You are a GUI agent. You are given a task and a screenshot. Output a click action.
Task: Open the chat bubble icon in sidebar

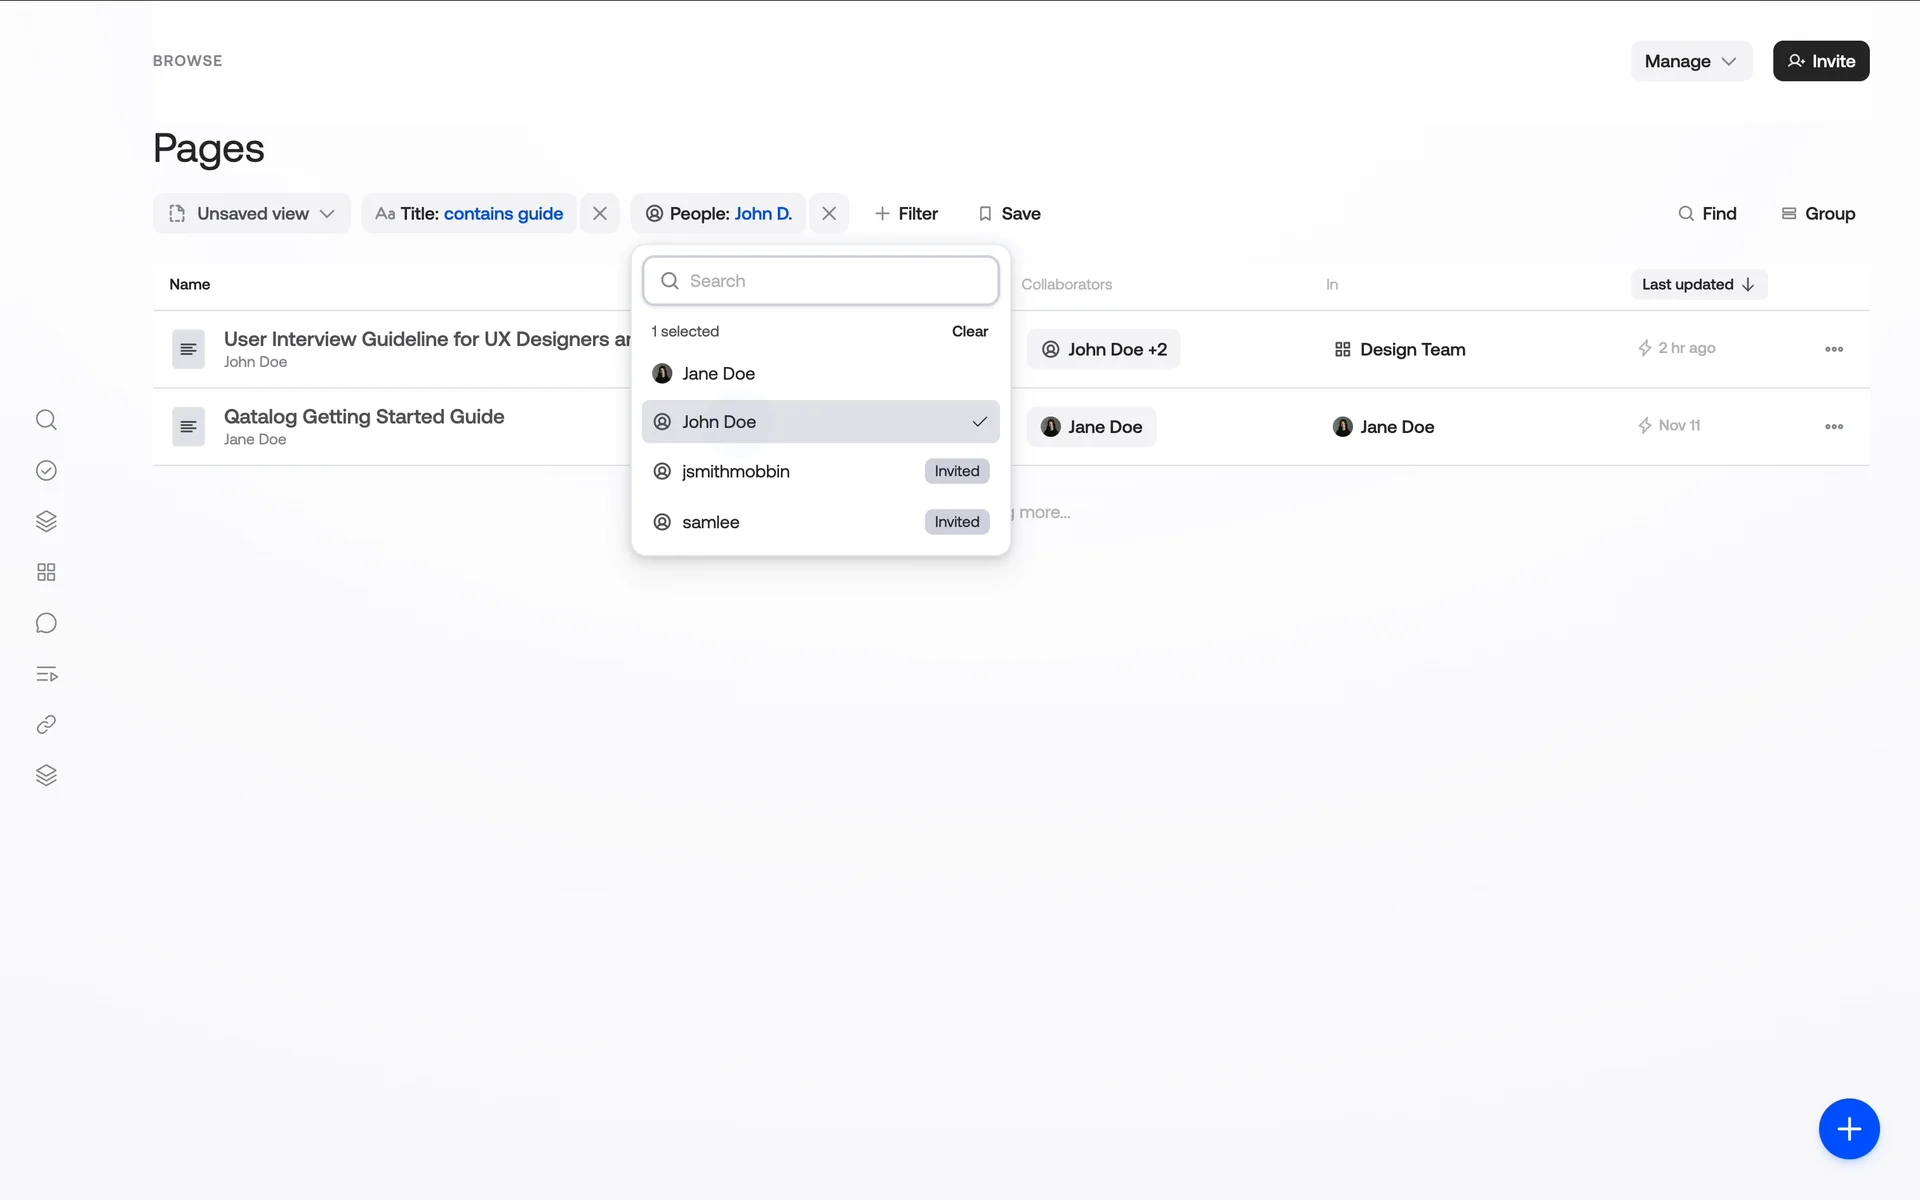[x=46, y=623]
